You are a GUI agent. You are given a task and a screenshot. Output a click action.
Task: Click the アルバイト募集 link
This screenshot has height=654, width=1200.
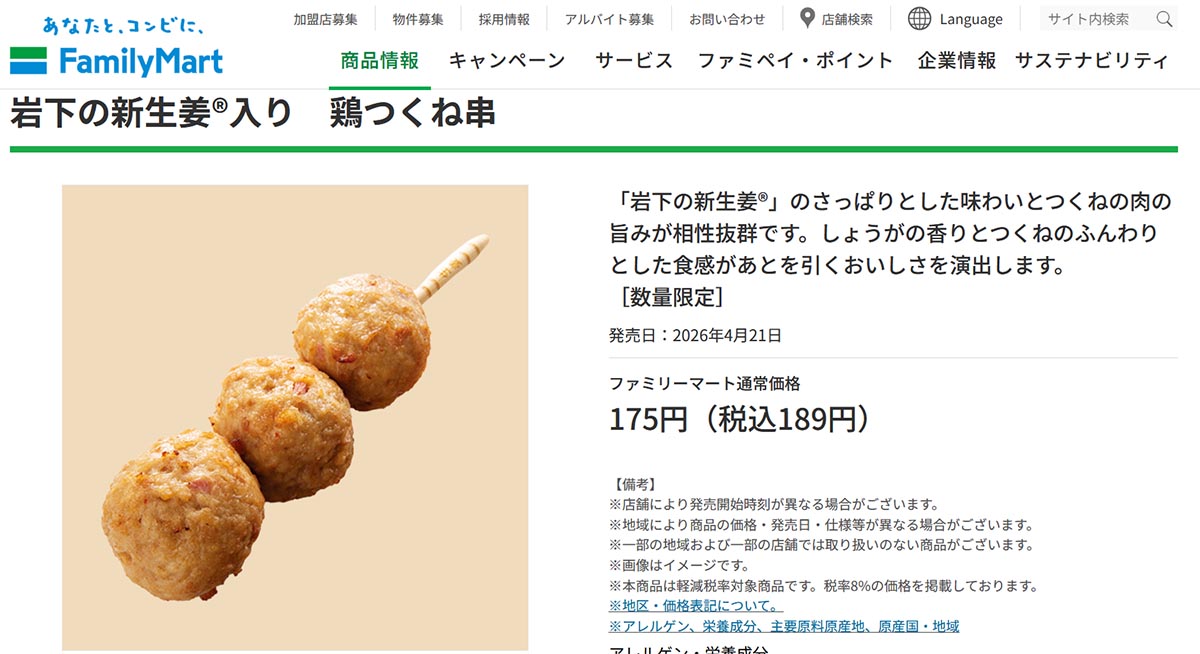(x=609, y=19)
